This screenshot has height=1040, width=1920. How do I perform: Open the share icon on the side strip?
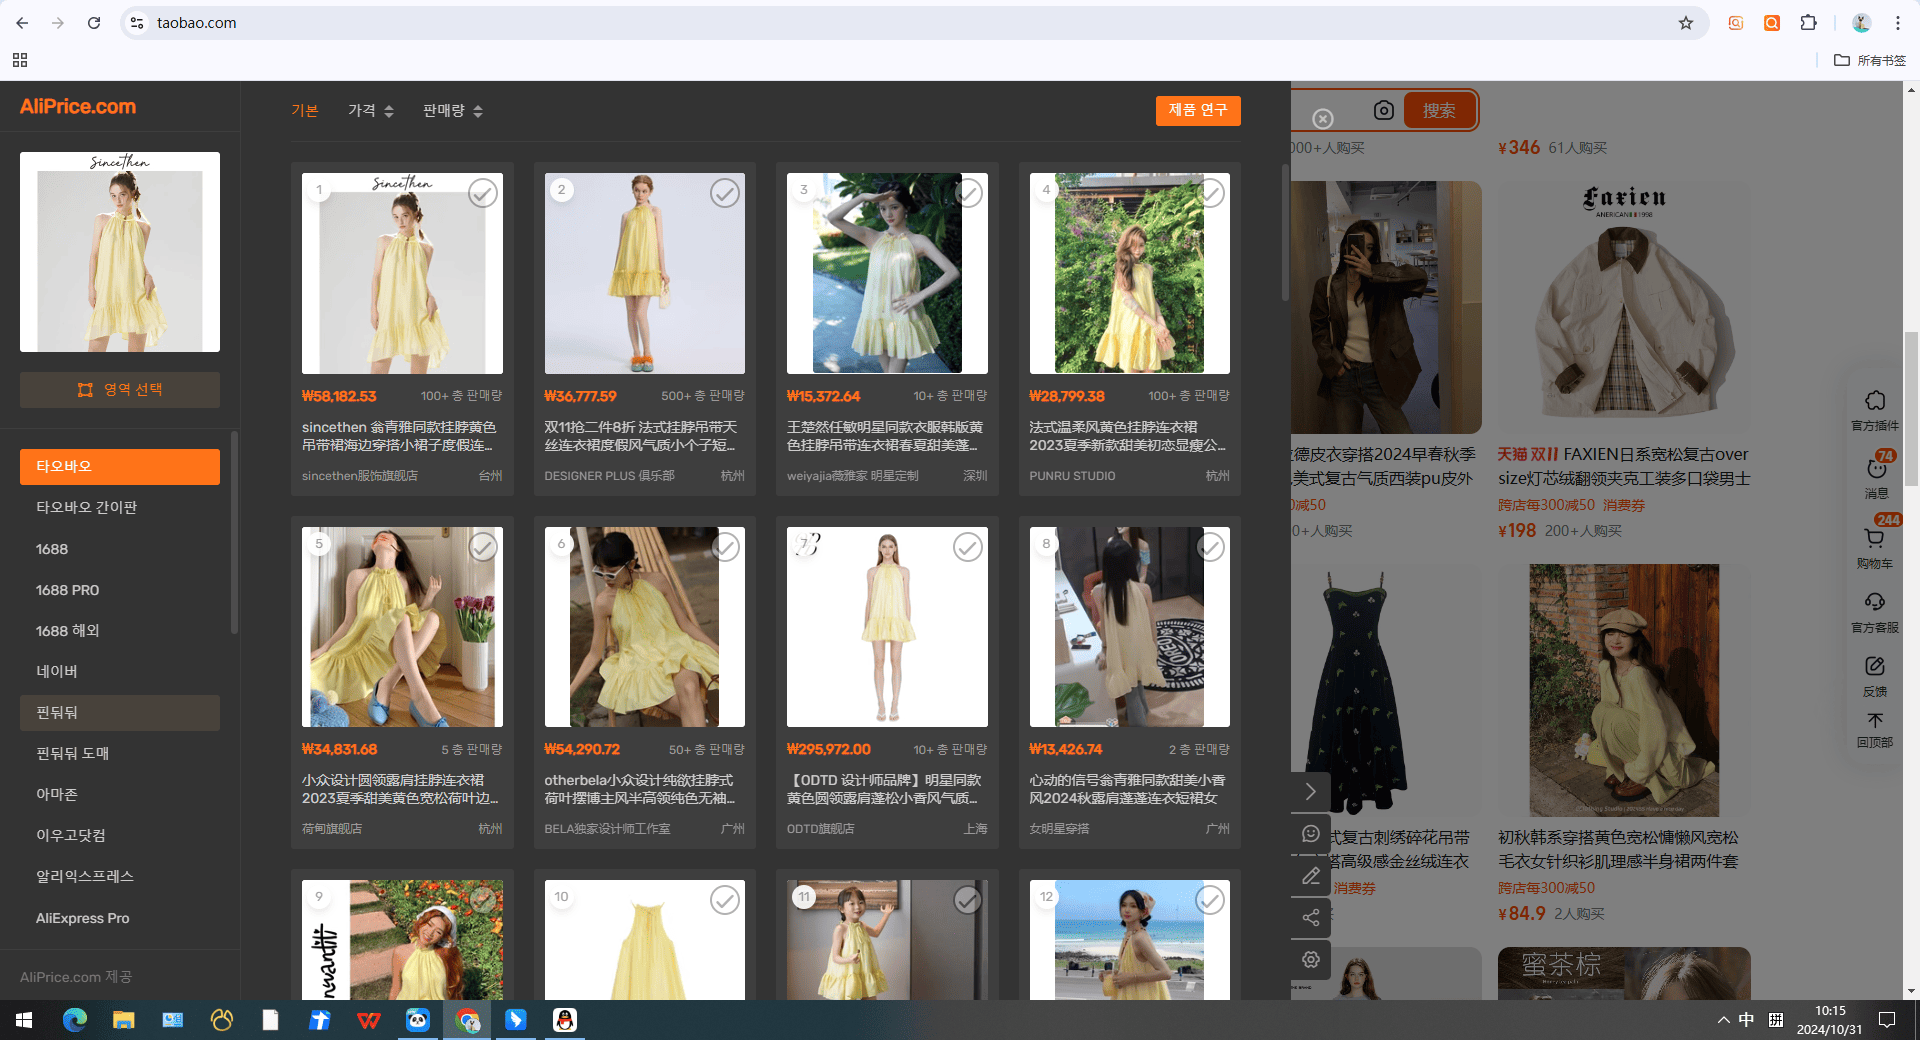1311,918
